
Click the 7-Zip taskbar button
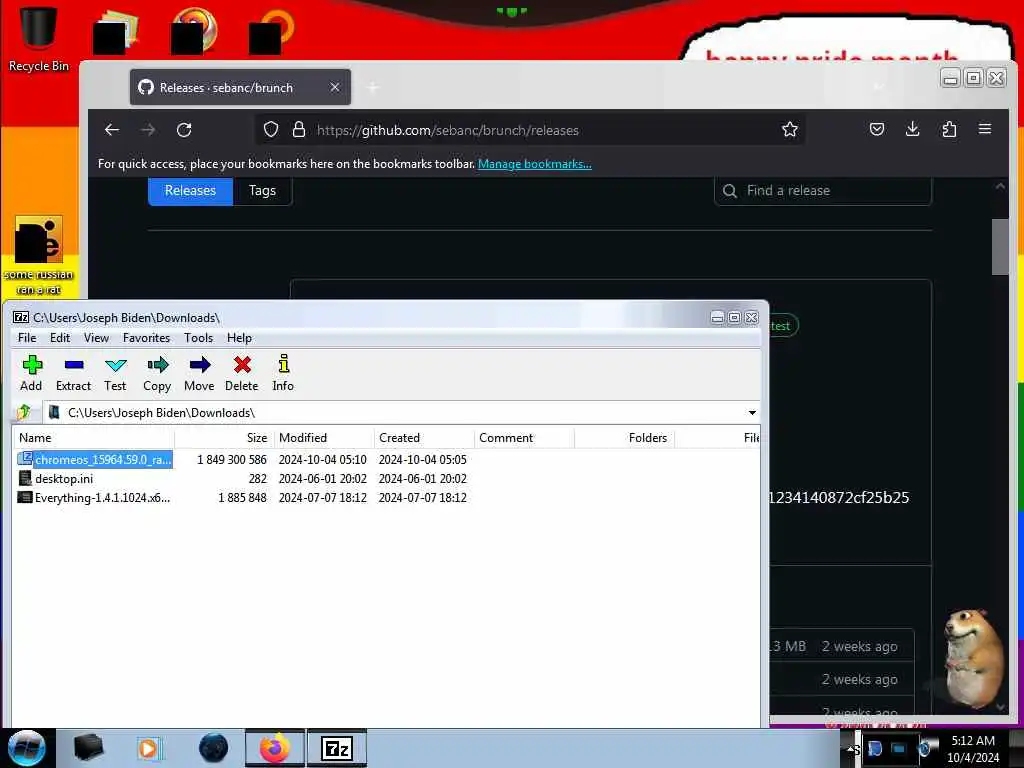point(337,748)
